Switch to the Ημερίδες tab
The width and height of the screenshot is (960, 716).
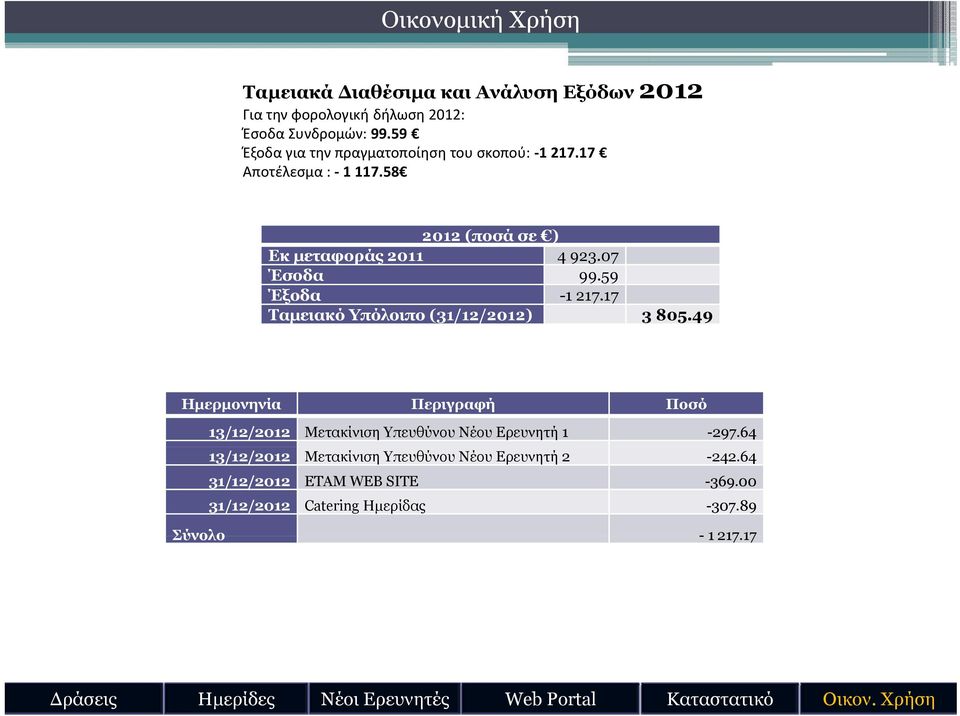pos(236,699)
